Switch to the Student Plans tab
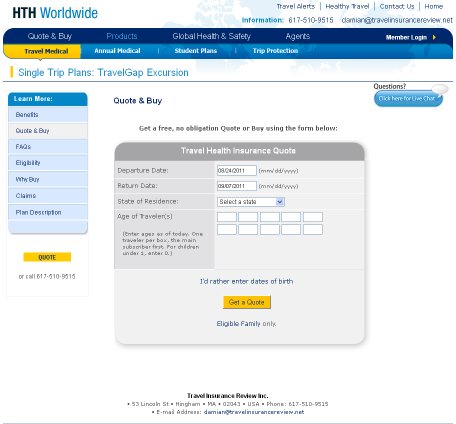This screenshot has height=424, width=456. [x=196, y=51]
